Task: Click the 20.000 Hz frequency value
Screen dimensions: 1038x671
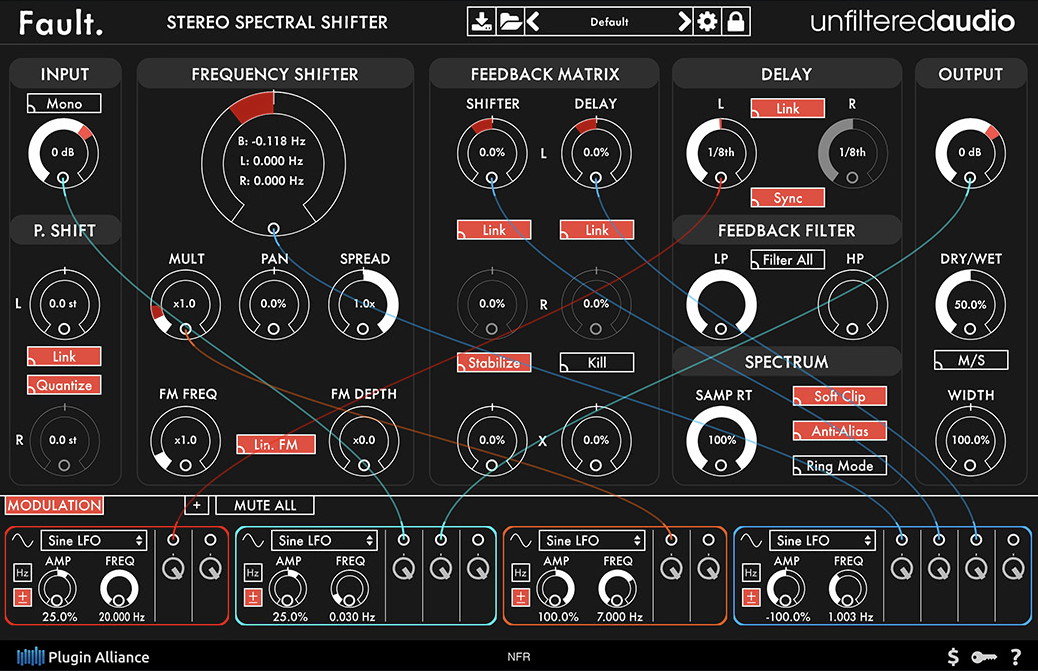Action: pyautogui.click(x=119, y=618)
